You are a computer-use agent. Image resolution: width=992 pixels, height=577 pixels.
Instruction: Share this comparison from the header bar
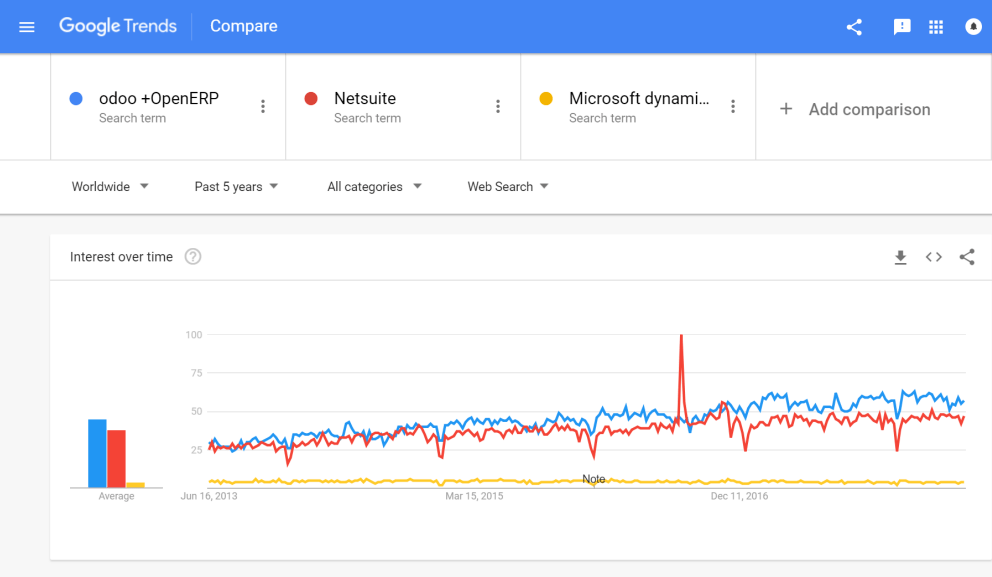tap(854, 27)
